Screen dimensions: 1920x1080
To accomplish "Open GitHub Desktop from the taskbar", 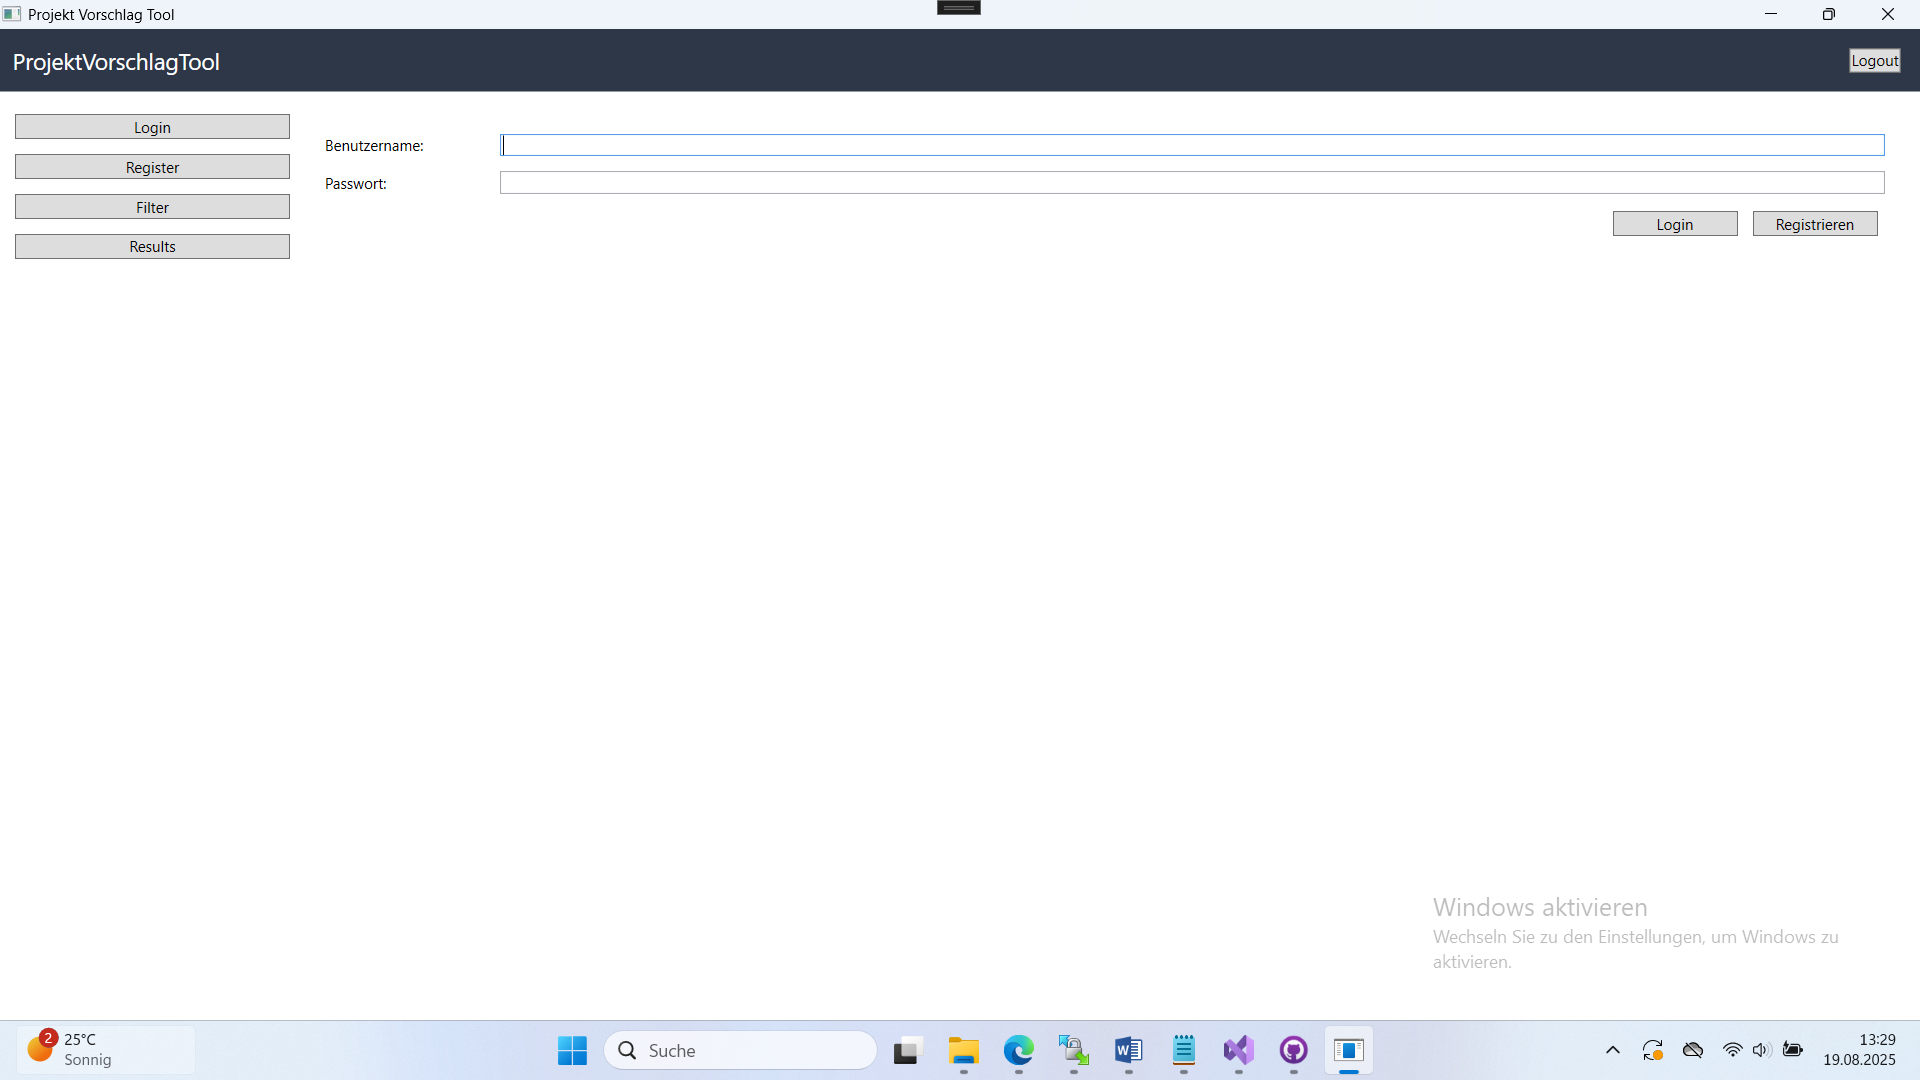I will [x=1293, y=1051].
